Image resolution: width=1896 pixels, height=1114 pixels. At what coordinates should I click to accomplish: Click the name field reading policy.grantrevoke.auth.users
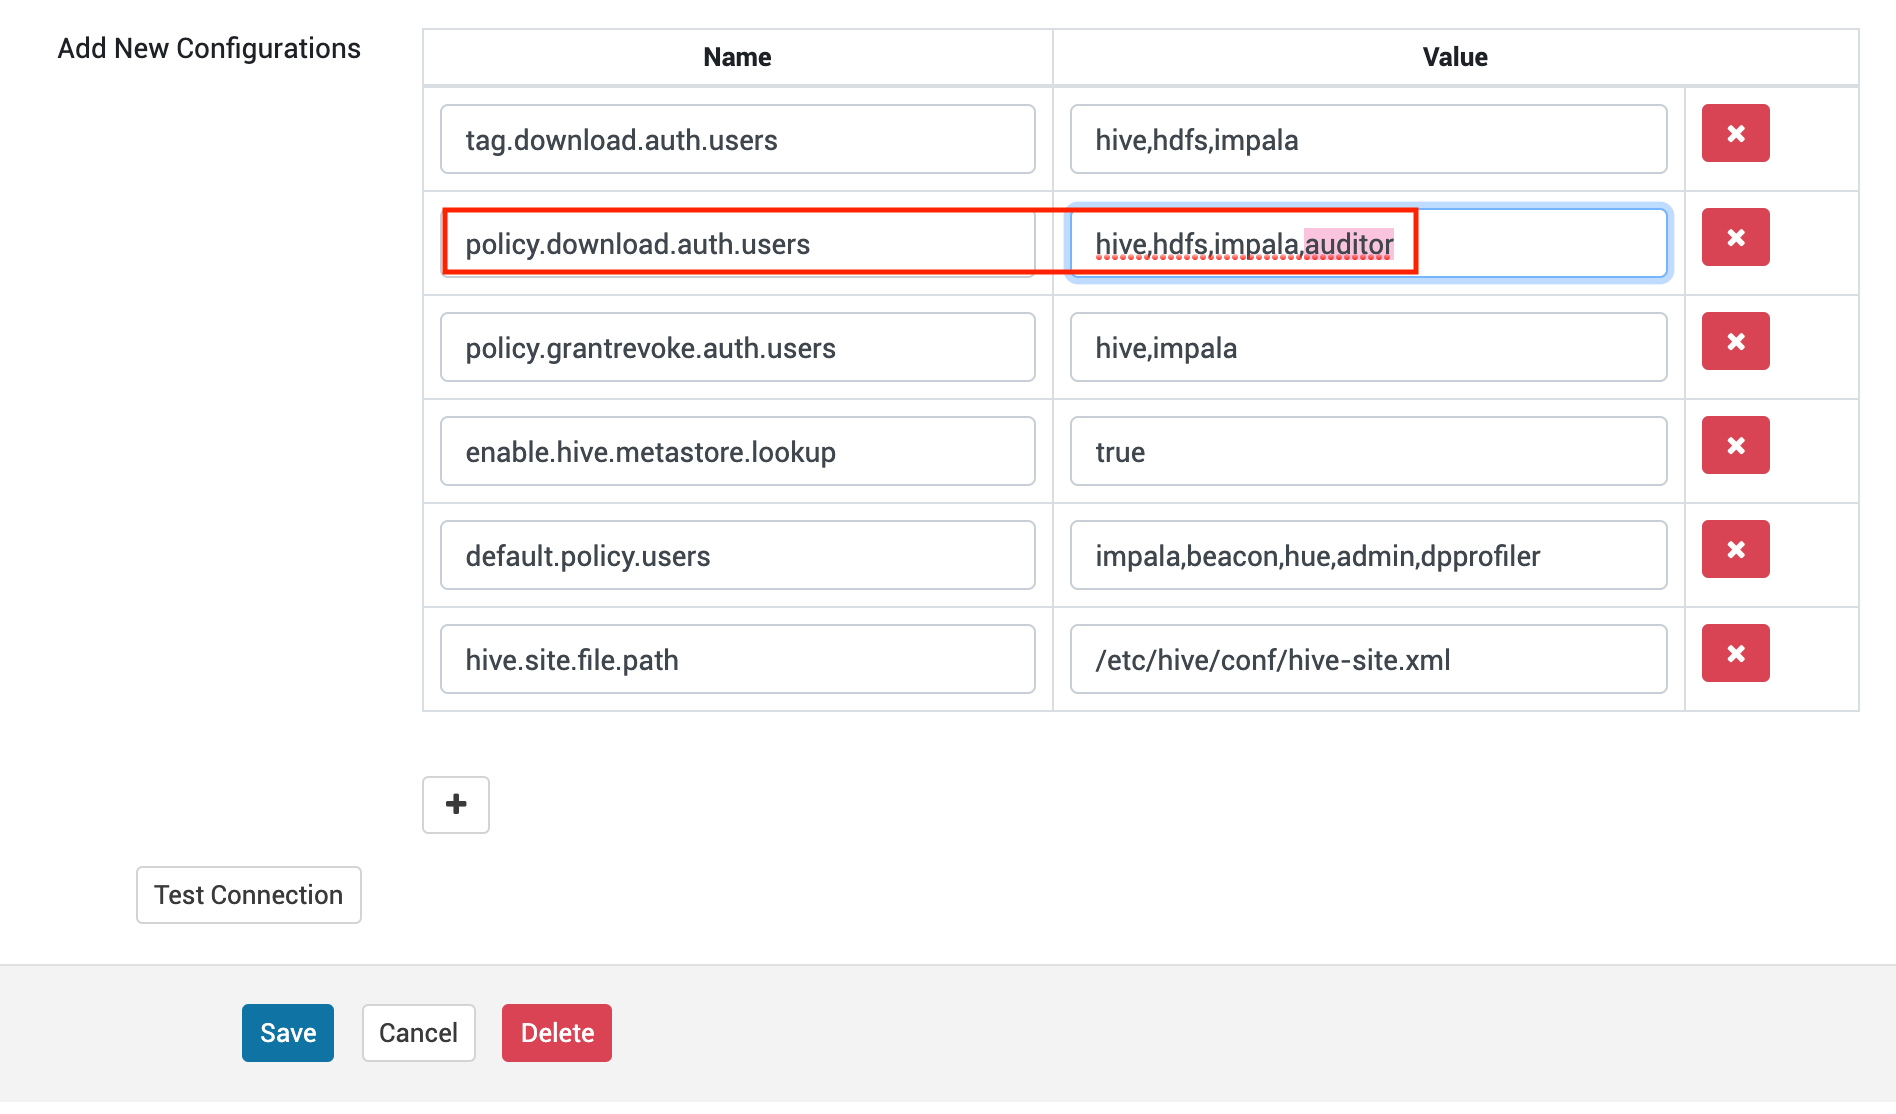pos(737,347)
